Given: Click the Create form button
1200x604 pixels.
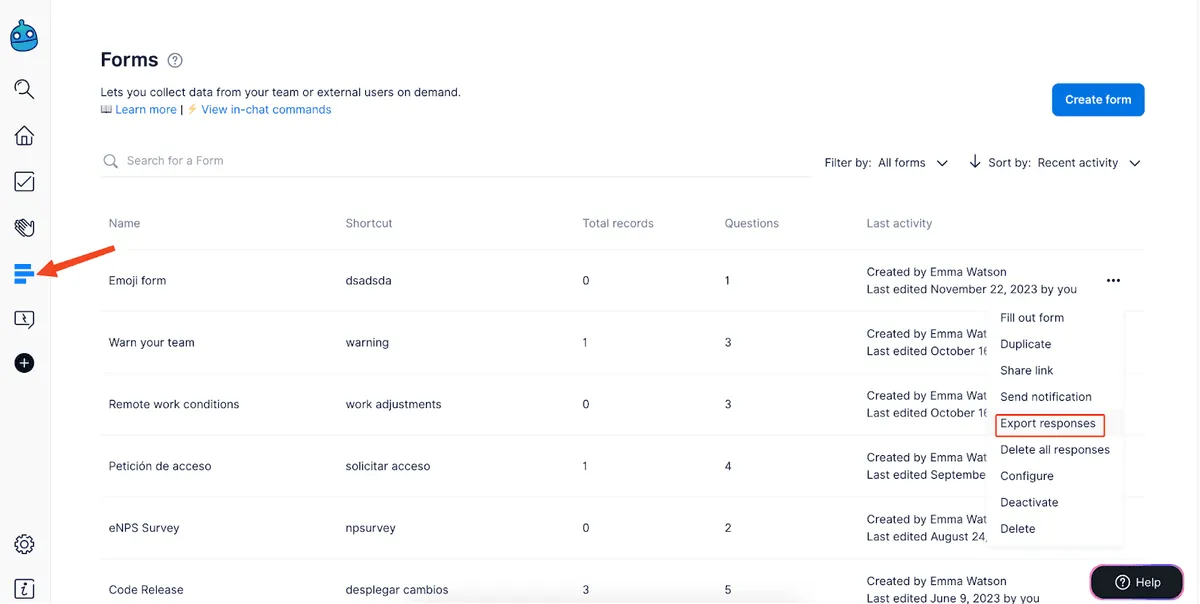Looking at the screenshot, I should (1098, 99).
